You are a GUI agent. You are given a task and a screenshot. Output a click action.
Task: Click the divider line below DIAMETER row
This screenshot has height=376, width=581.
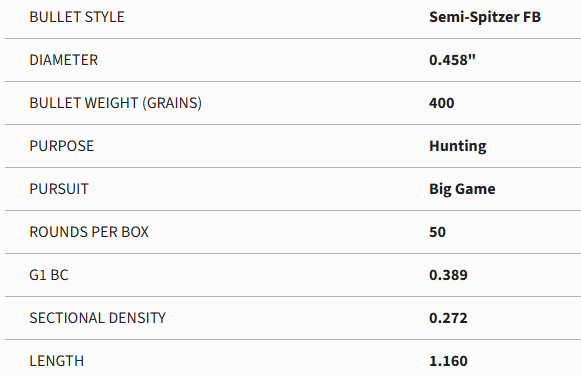coord(293,81)
